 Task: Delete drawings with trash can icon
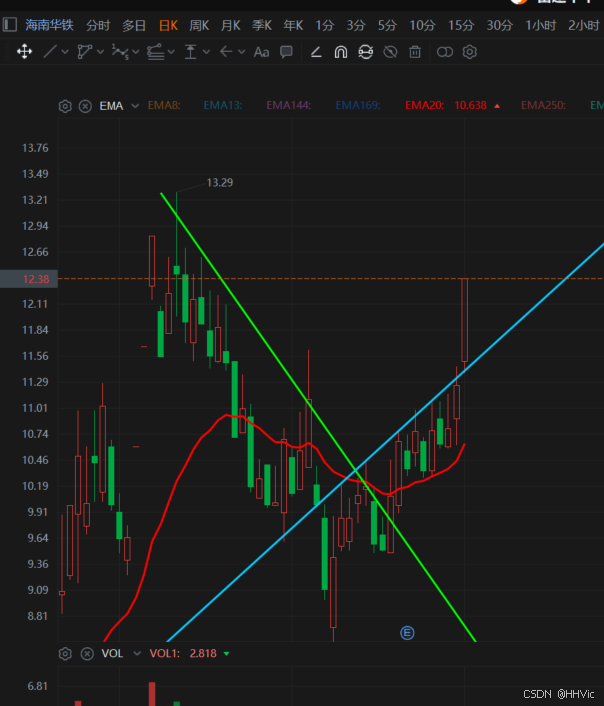(415, 52)
